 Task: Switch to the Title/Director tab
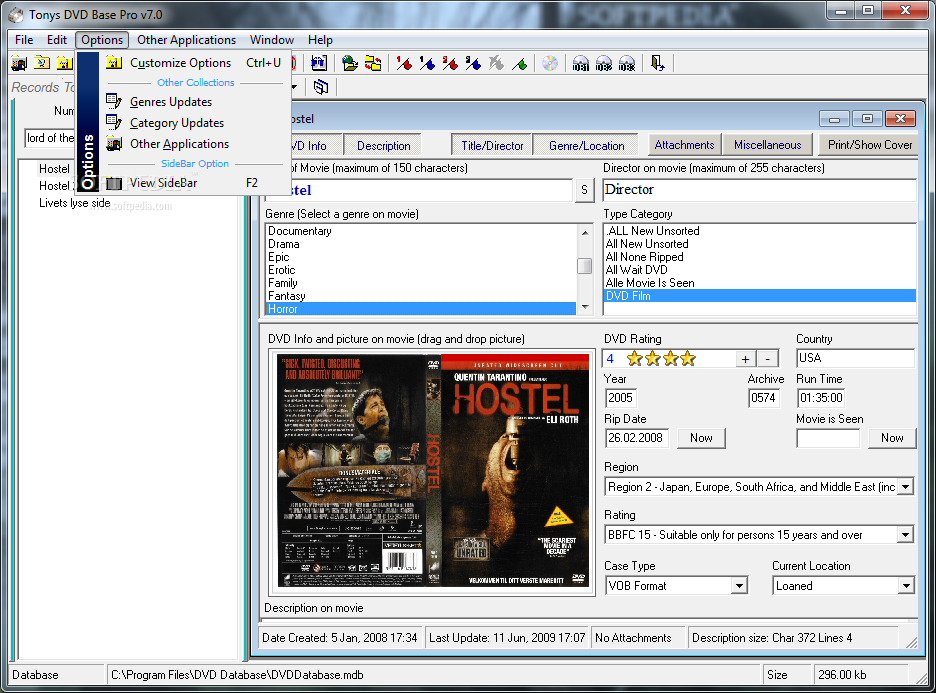coord(492,146)
